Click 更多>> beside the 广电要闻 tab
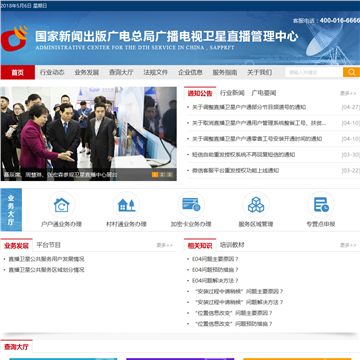The width and height of the screenshot is (360, 360). pyautogui.click(x=348, y=93)
